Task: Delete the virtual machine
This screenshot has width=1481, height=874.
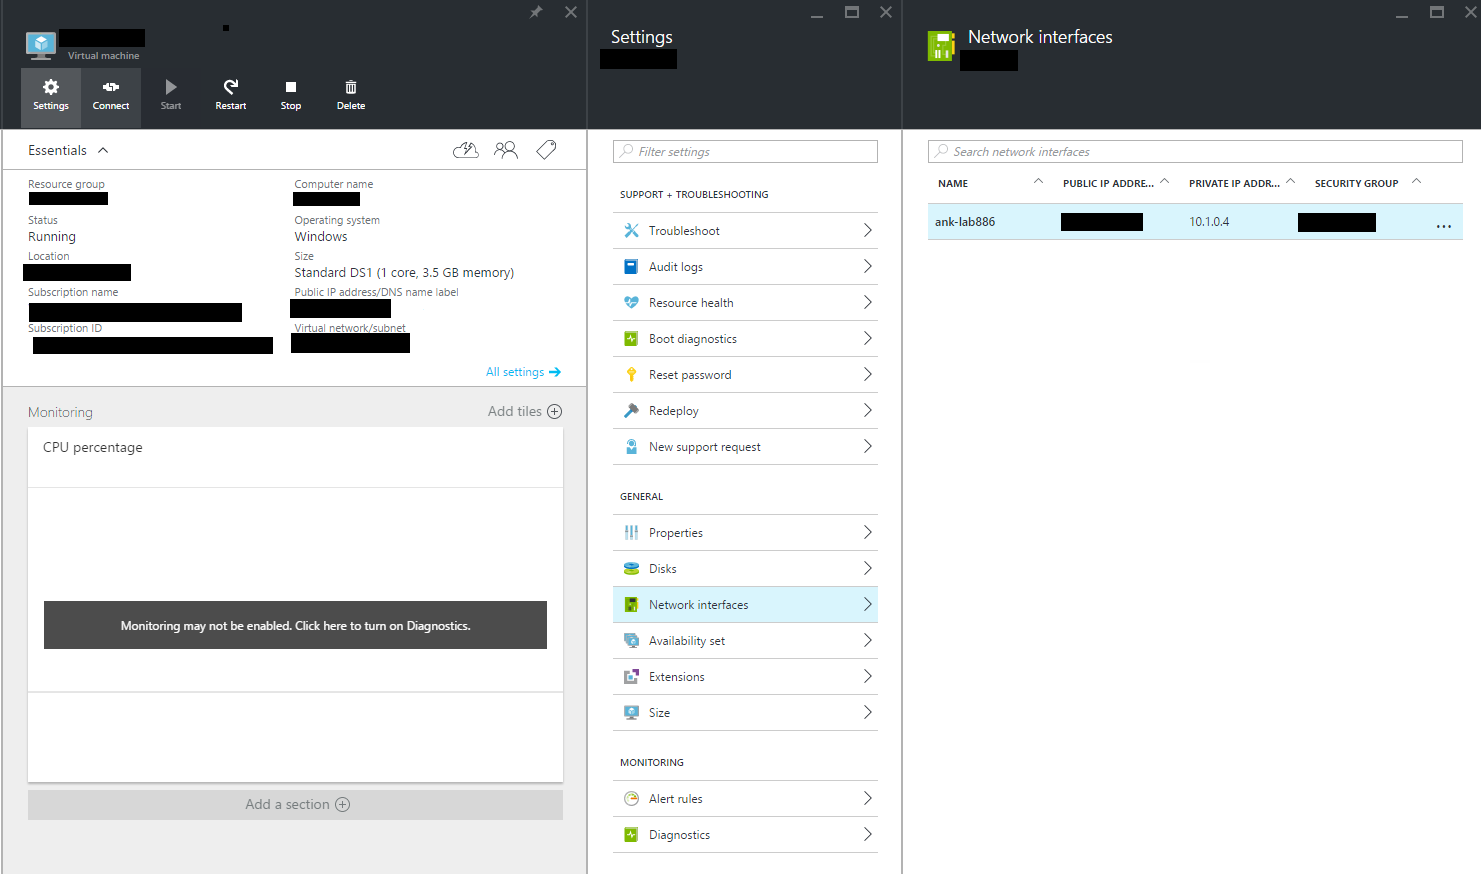Action: point(351,97)
